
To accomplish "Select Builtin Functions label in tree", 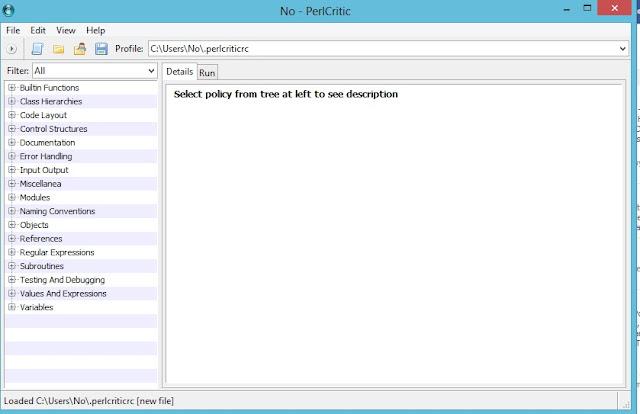I will [x=49, y=88].
